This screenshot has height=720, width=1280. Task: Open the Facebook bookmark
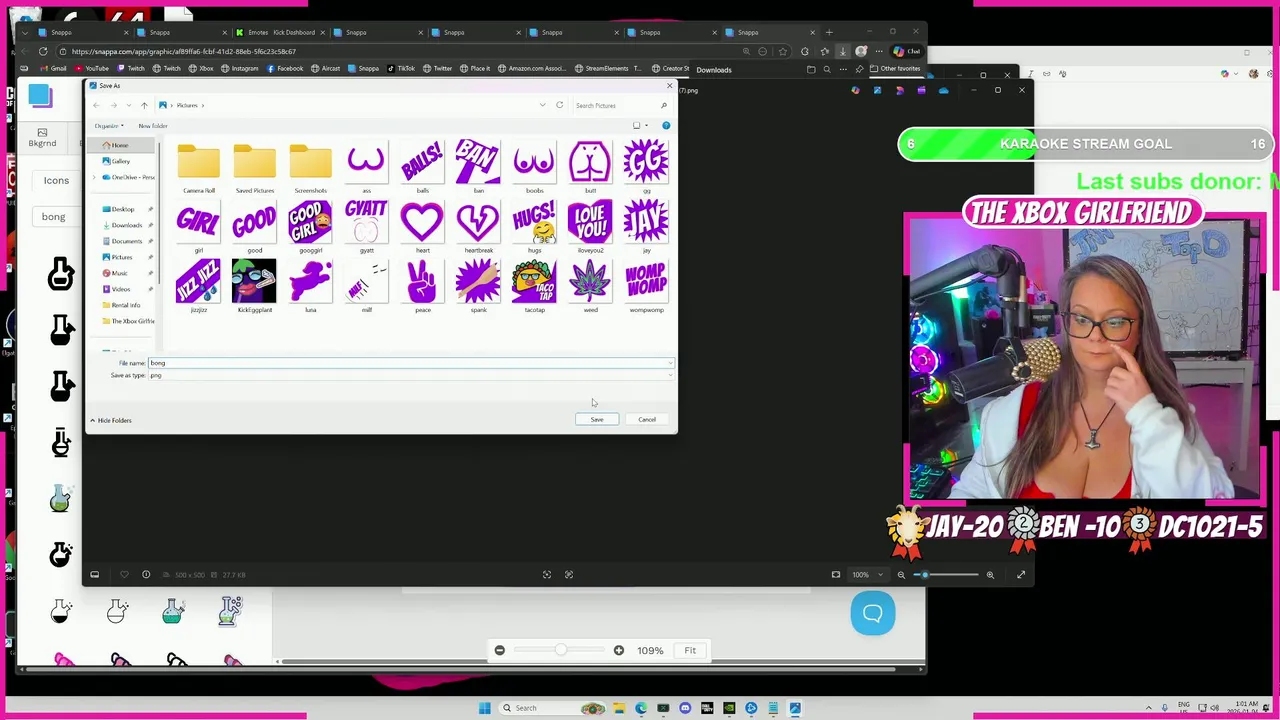pos(285,69)
